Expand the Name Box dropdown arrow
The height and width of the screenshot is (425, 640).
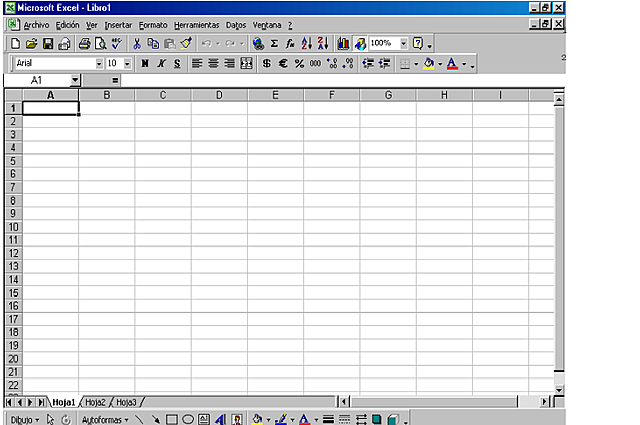point(75,80)
